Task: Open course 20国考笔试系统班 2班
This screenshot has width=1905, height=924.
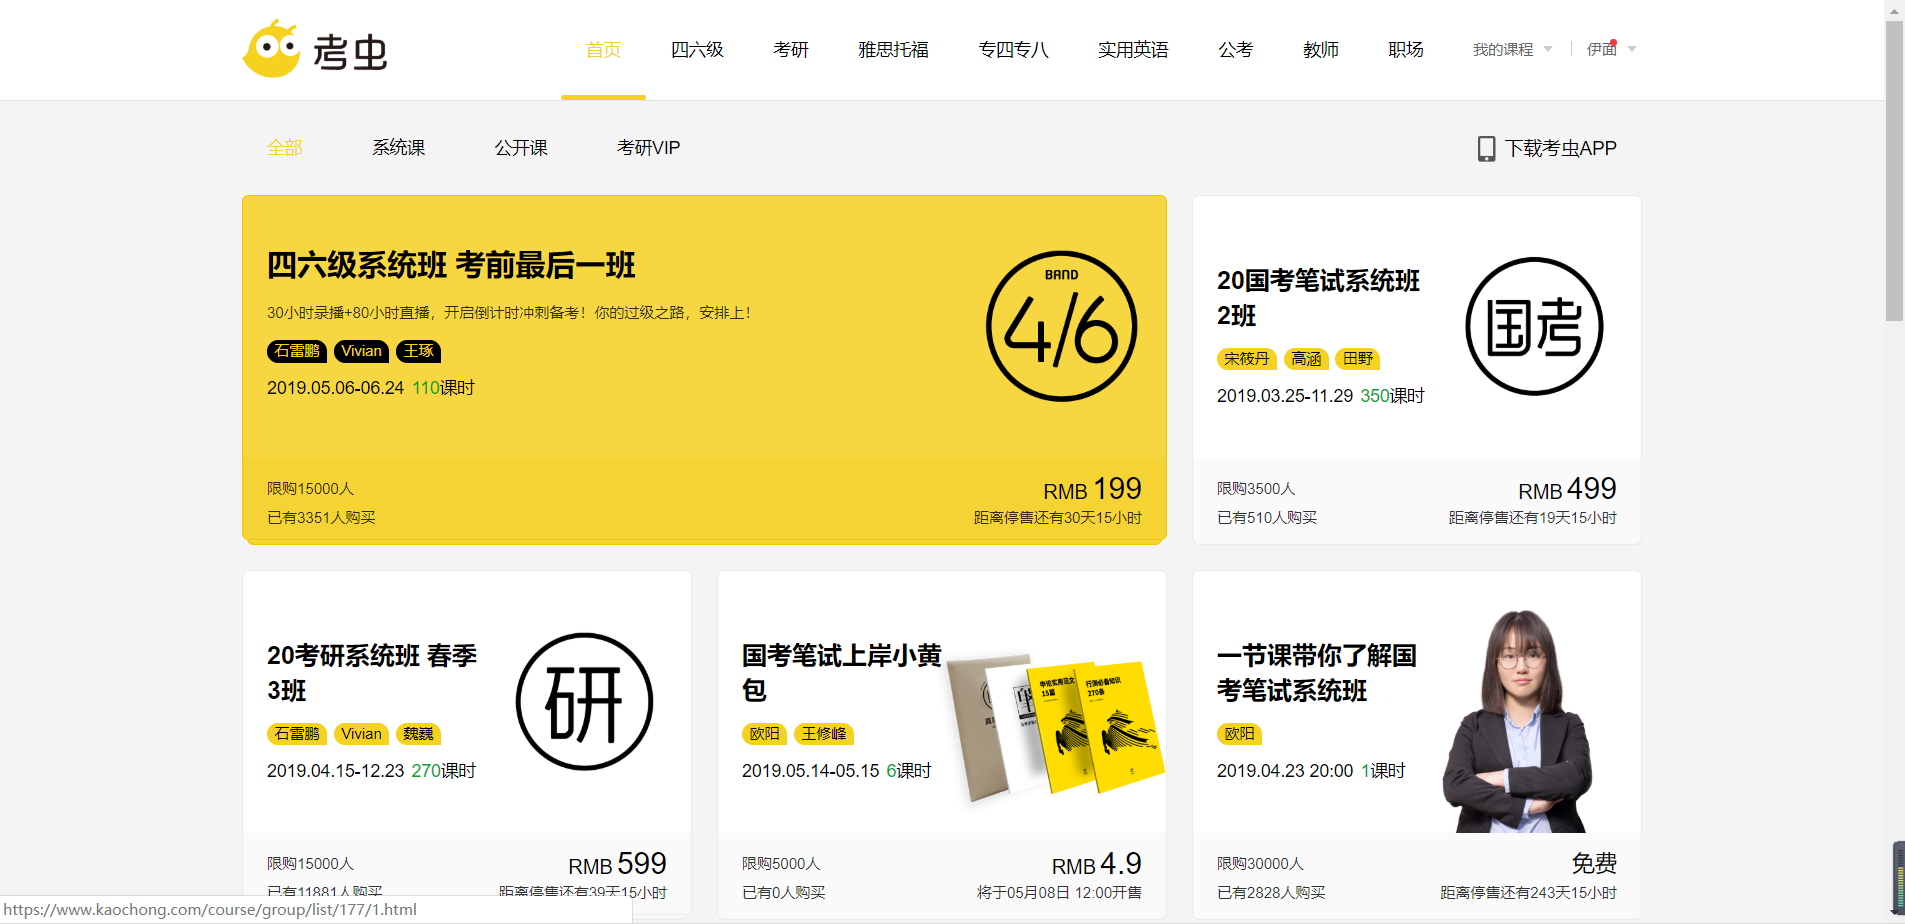Action: tap(1318, 298)
